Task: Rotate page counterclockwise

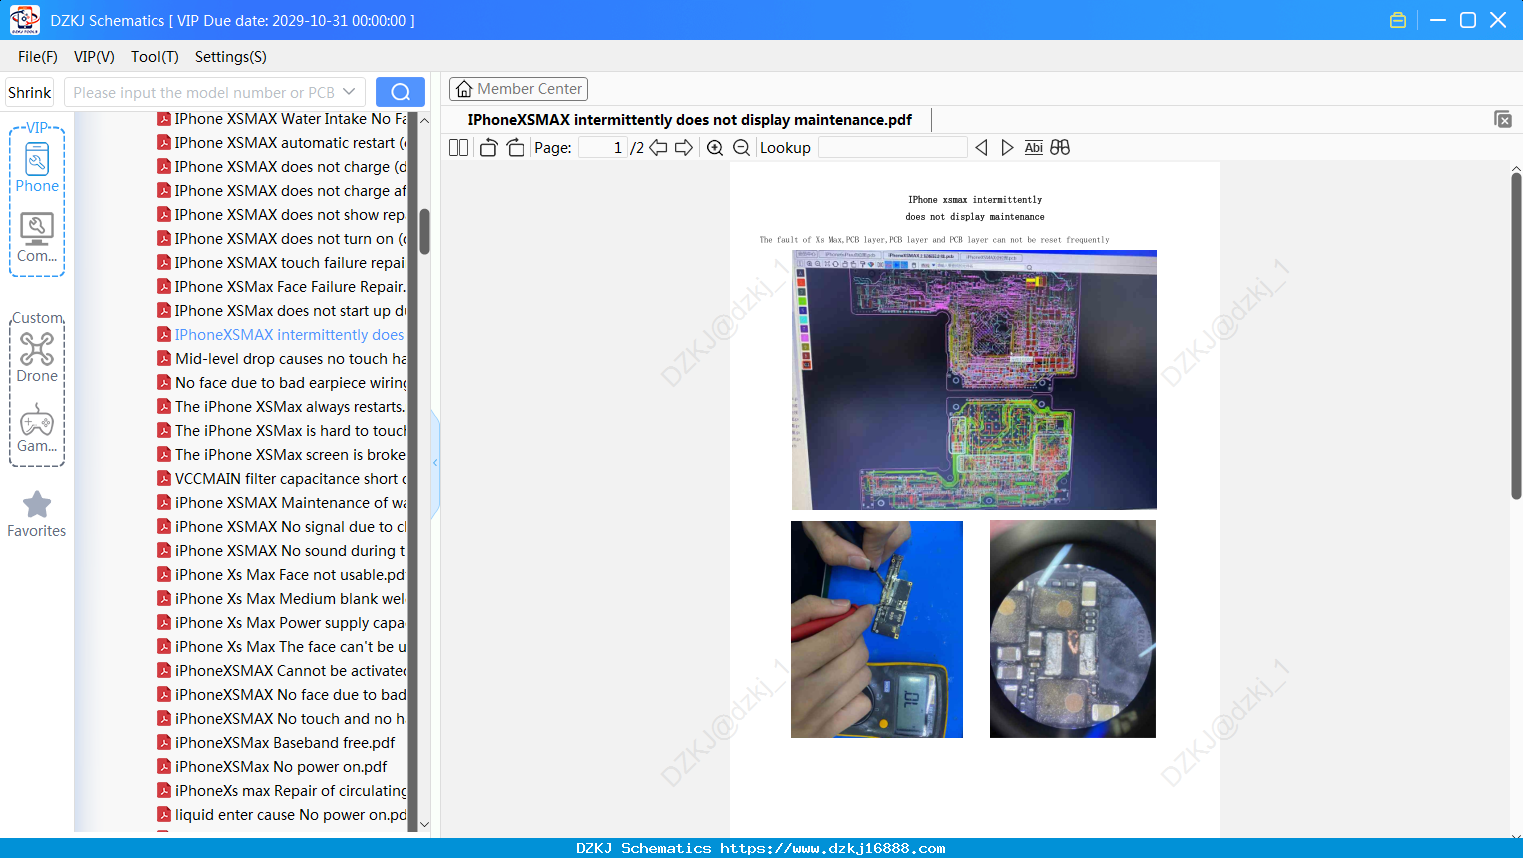Action: click(488, 148)
